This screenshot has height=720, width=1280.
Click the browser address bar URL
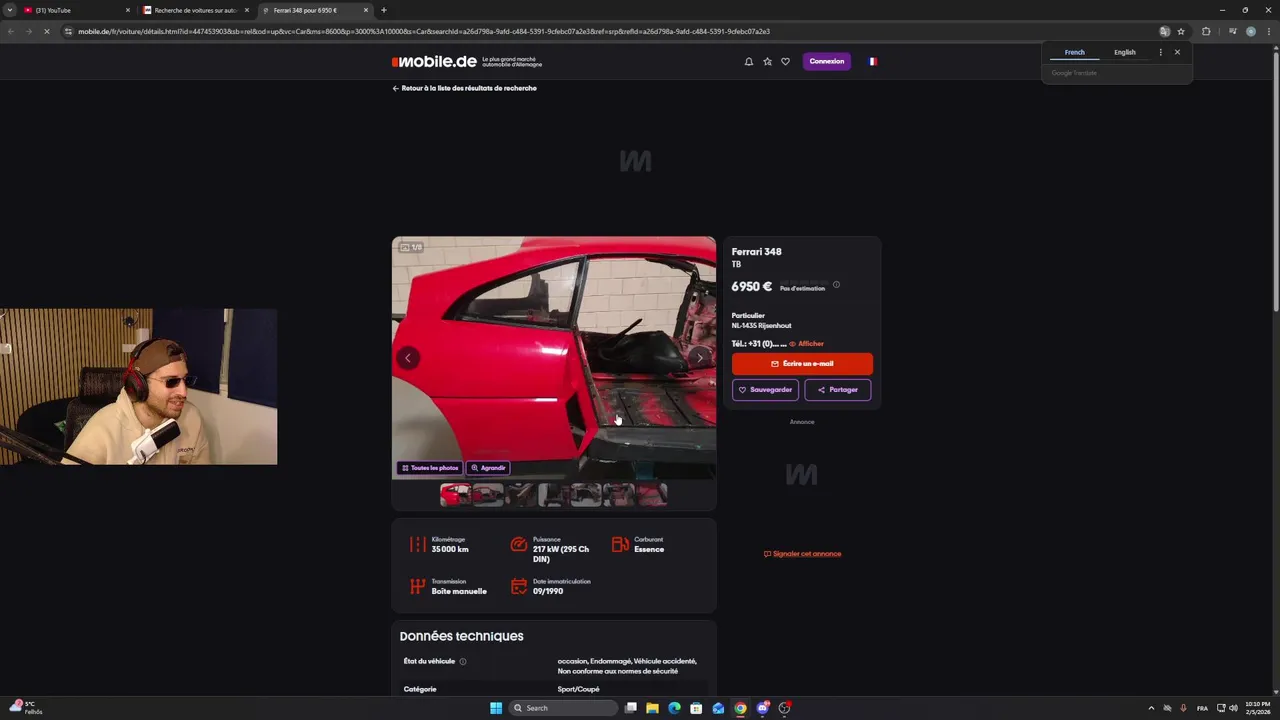point(424,31)
